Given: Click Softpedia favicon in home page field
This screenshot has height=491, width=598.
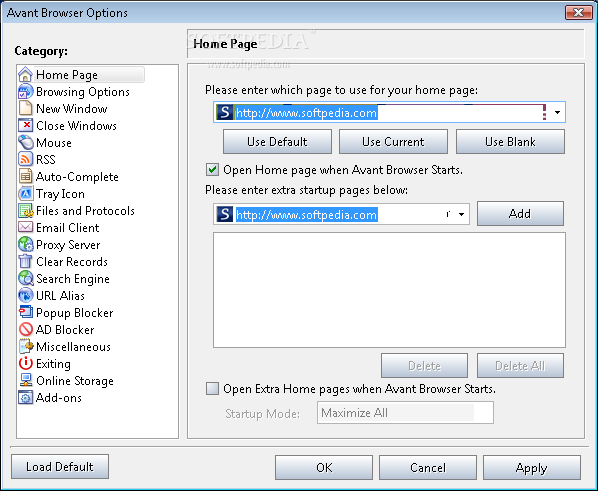Looking at the screenshot, I should [225, 112].
